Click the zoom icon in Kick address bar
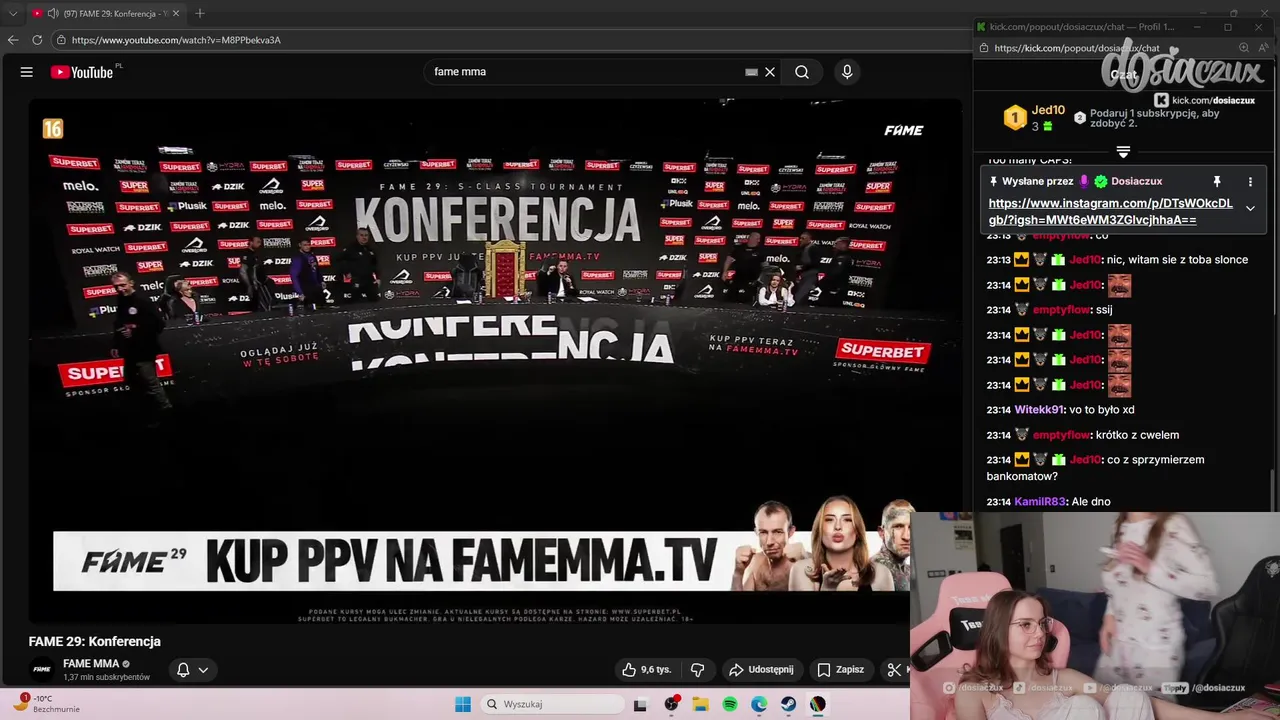Image resolution: width=1280 pixels, height=720 pixels. coord(1244,48)
